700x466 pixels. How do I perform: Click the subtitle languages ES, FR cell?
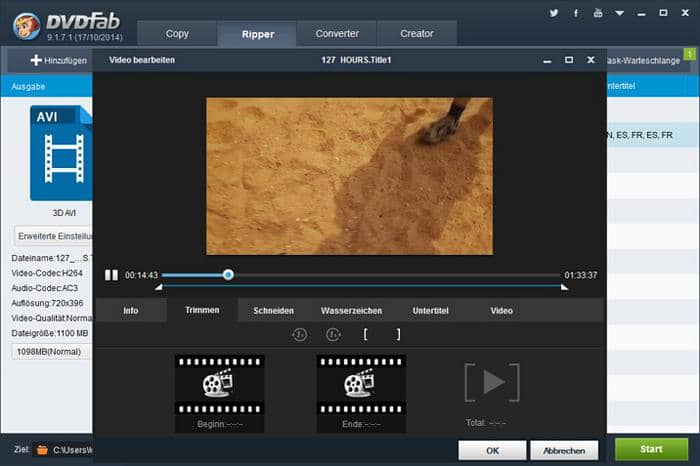point(640,135)
